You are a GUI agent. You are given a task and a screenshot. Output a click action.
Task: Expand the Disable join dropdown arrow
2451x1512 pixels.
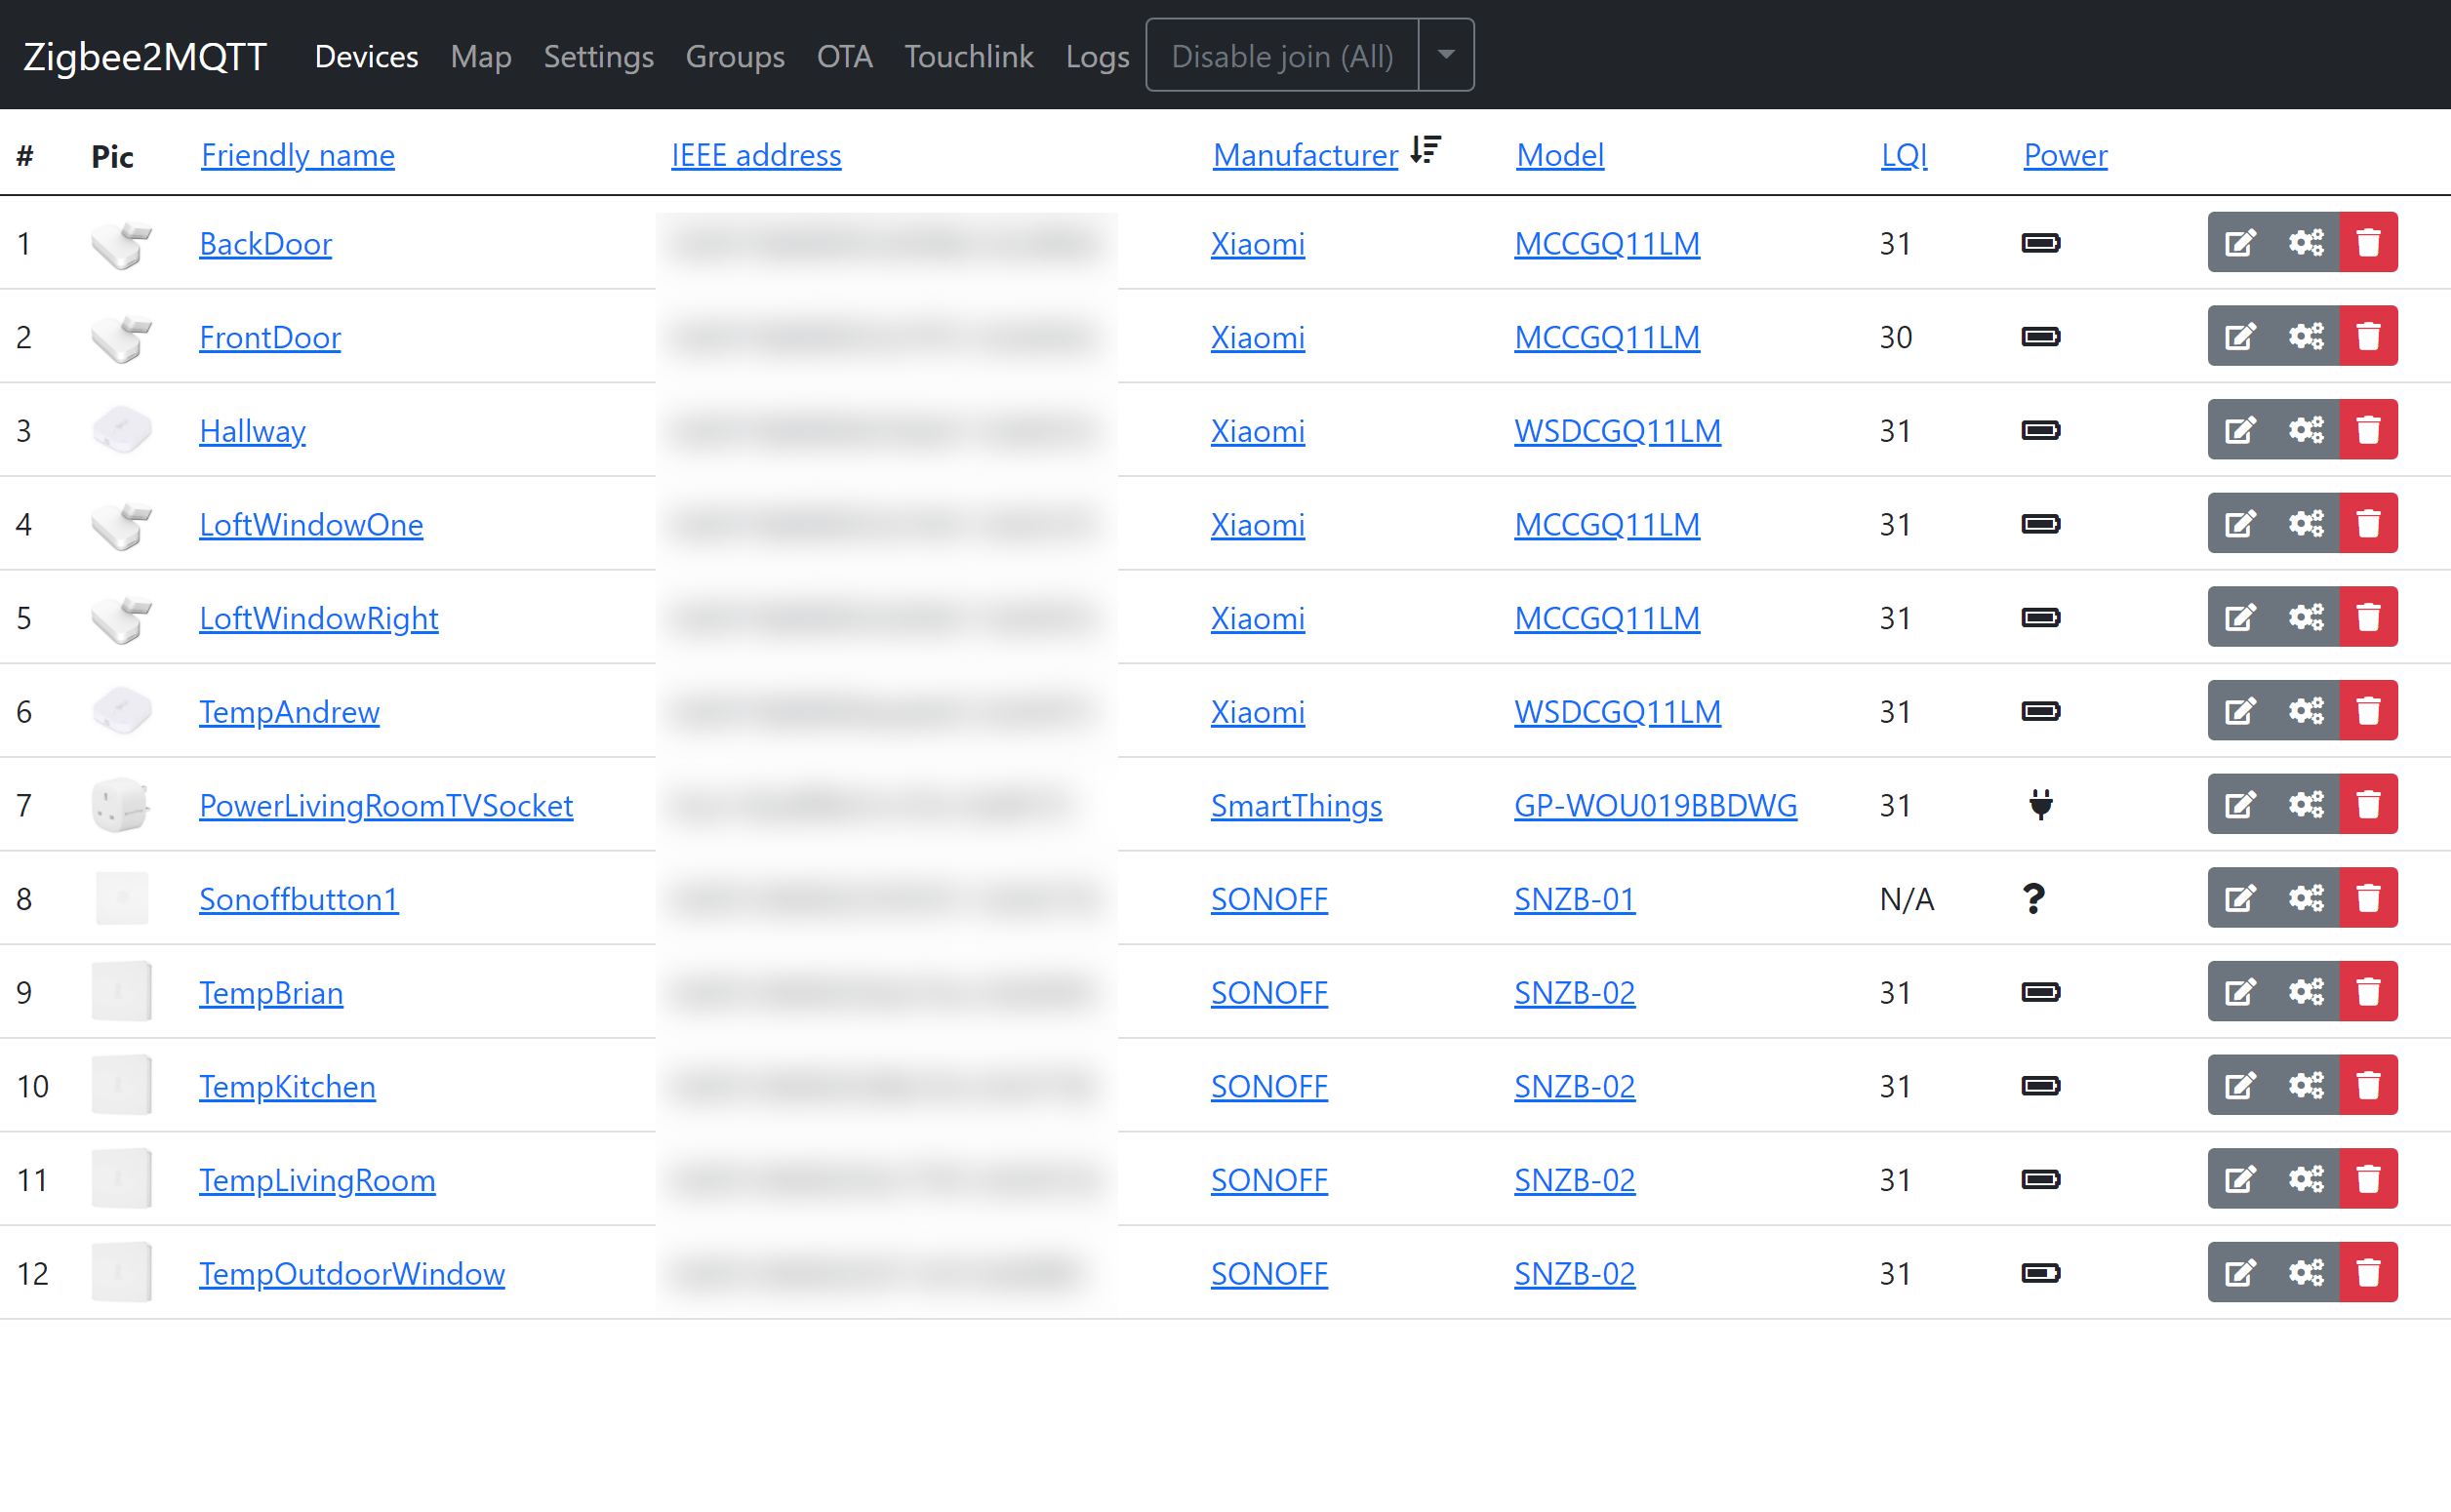tap(1446, 55)
